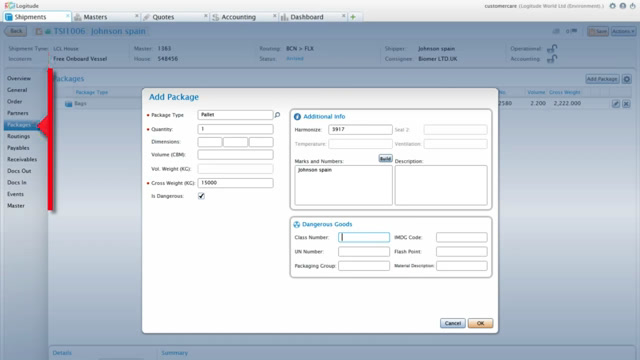Open Docs Out in sidebar
This screenshot has height=360, width=640.
pos(19,171)
